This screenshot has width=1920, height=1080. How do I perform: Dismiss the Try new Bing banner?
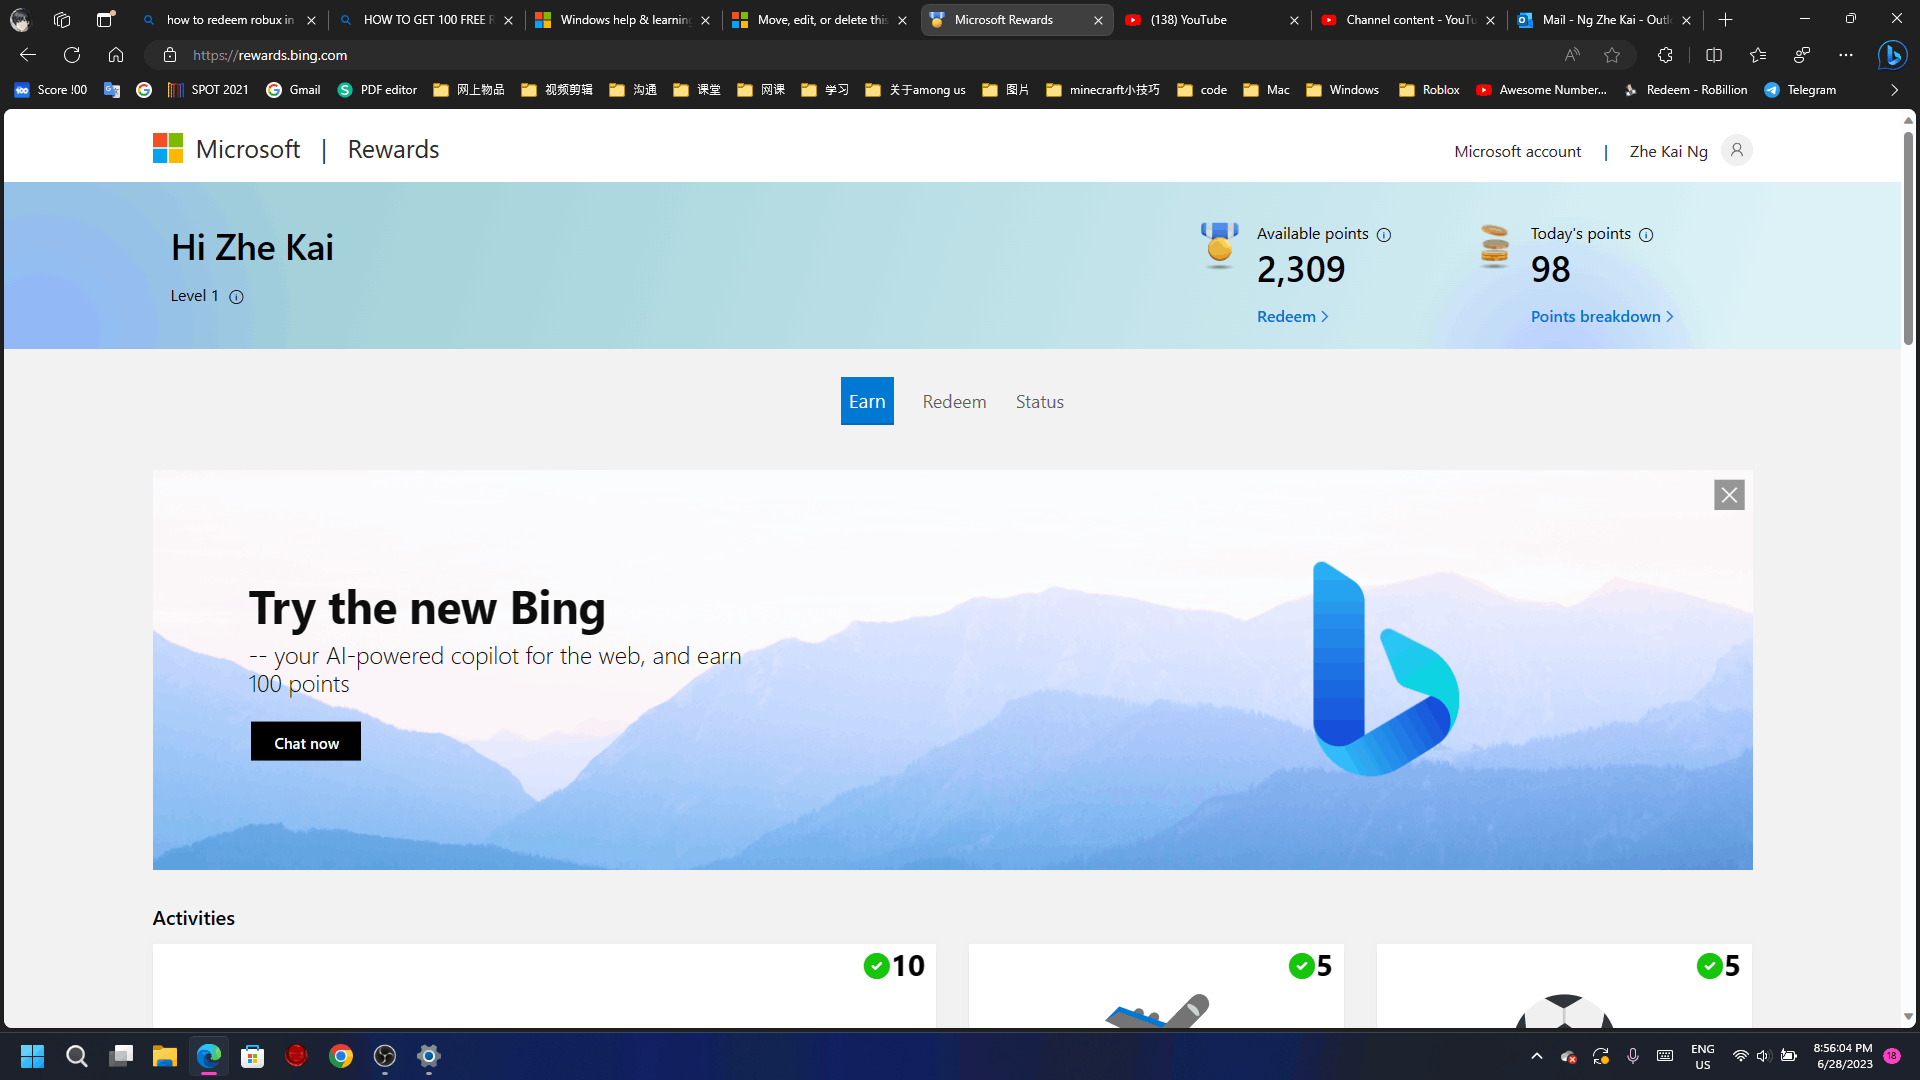1730,493
